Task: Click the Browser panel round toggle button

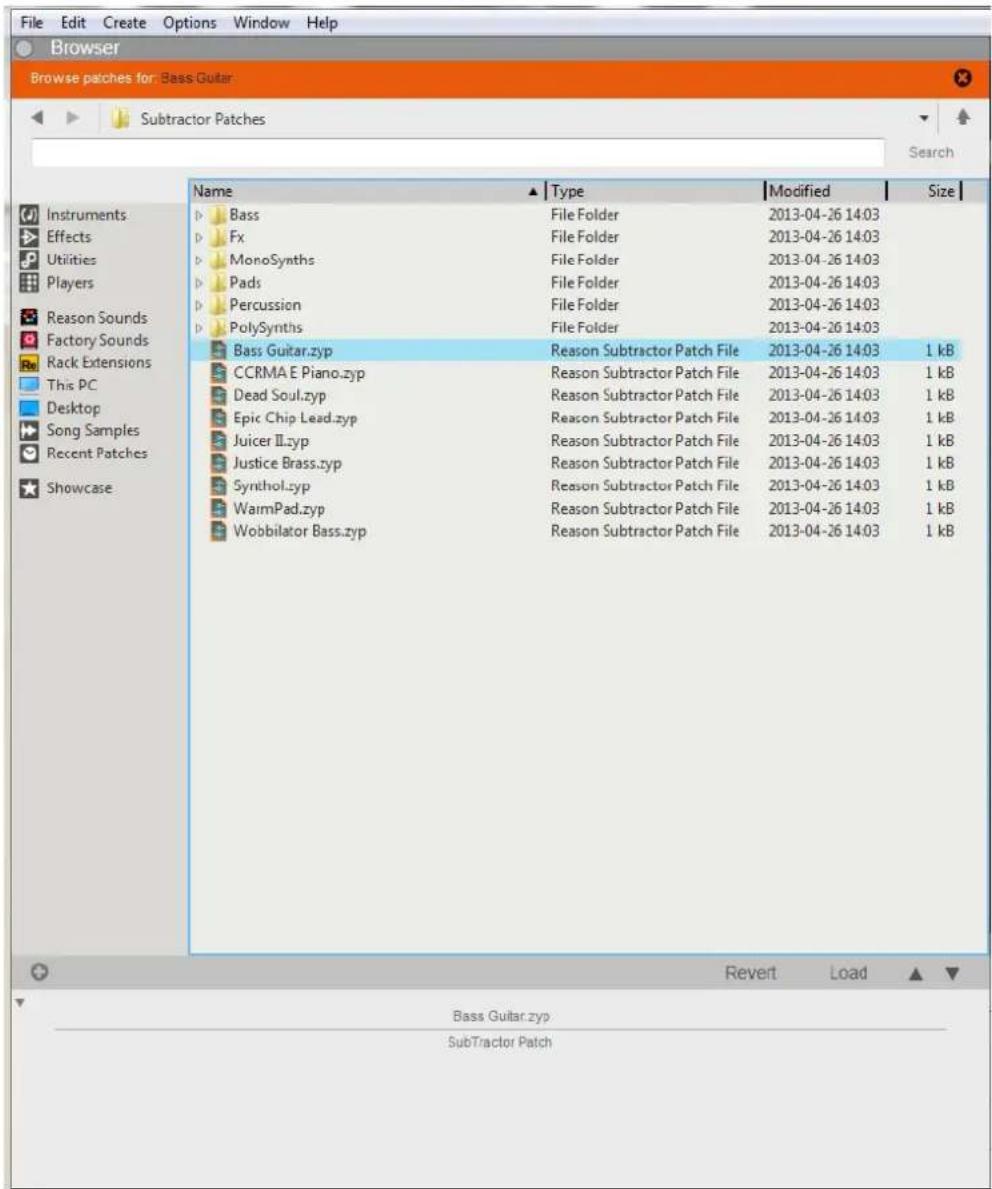Action: 24,49
